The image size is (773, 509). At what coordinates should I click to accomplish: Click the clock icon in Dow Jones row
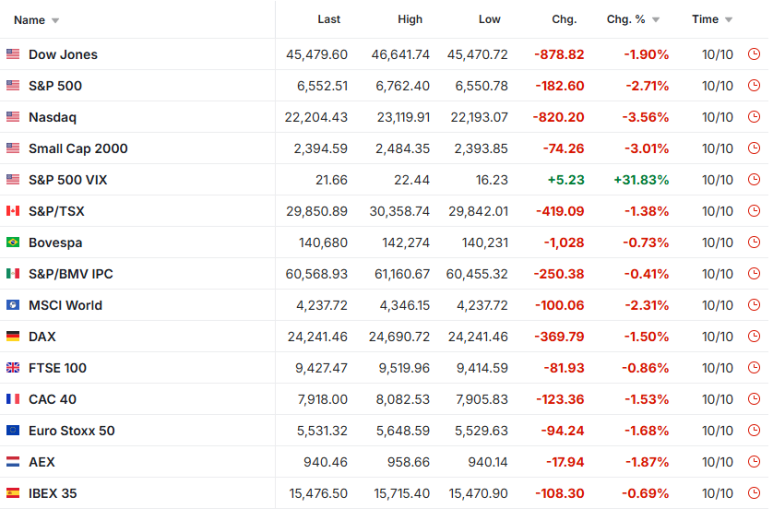pyautogui.click(x=754, y=55)
